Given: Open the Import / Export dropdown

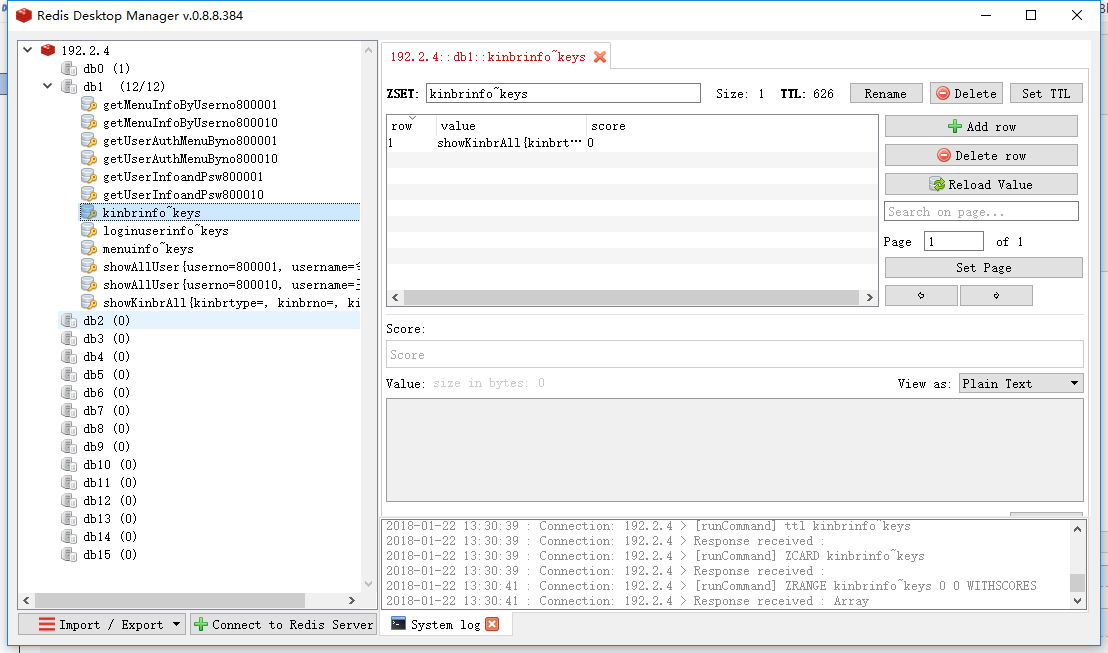Looking at the screenshot, I should click(x=102, y=624).
